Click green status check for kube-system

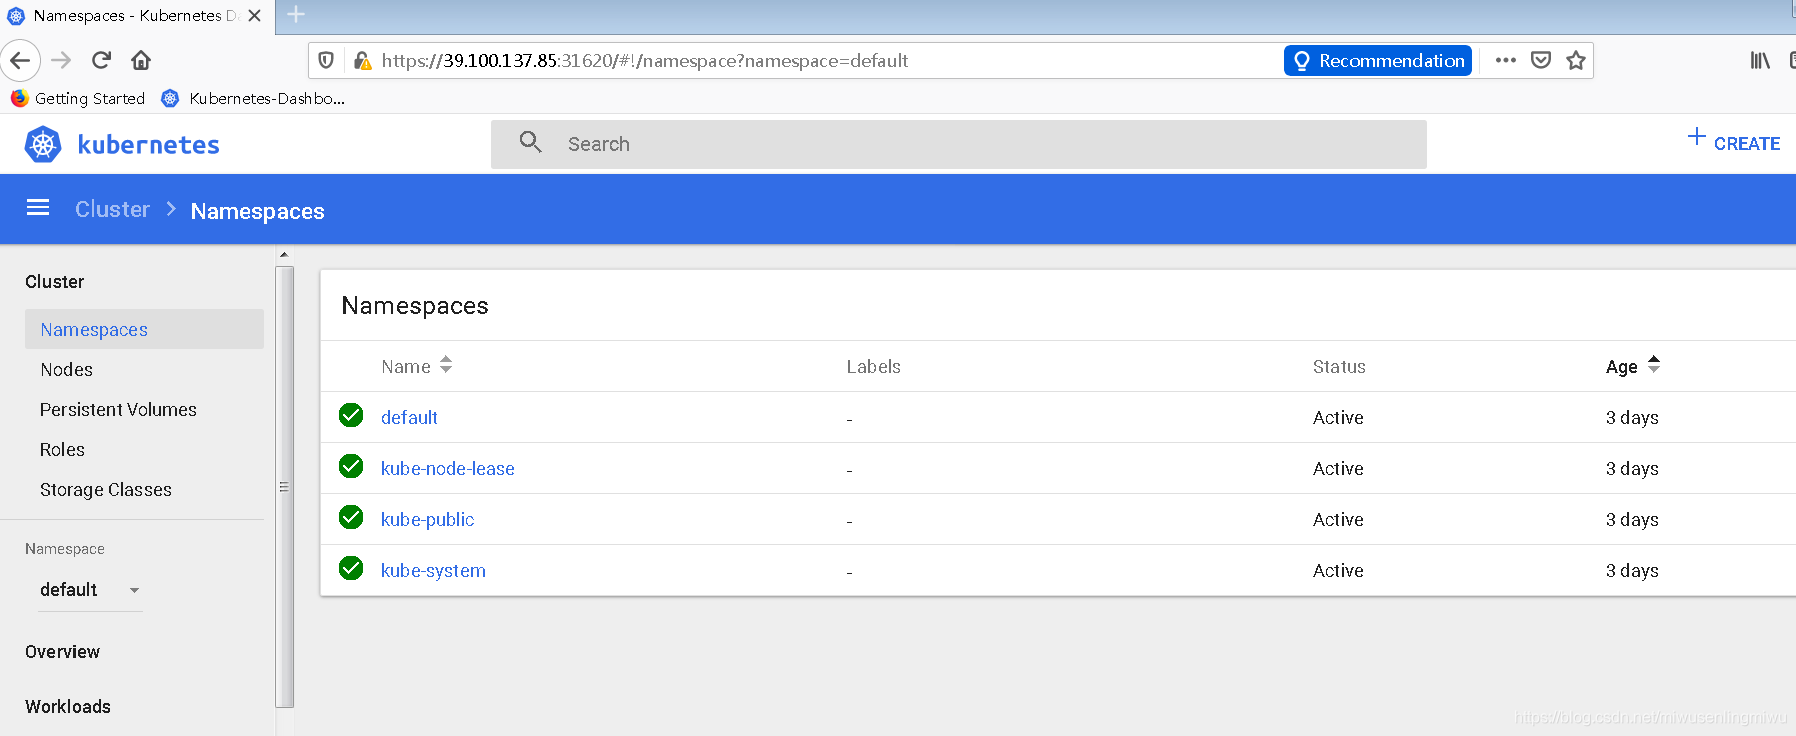(x=351, y=568)
